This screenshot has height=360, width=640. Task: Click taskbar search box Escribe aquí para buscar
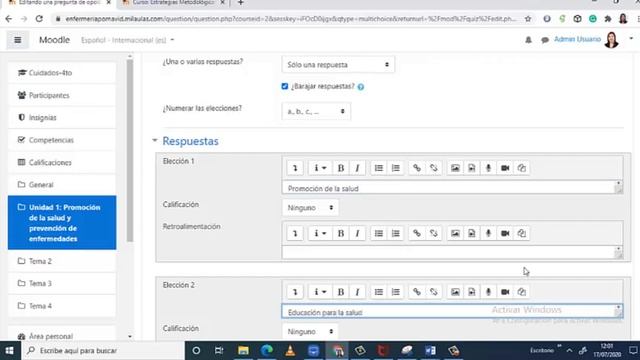coord(102,351)
